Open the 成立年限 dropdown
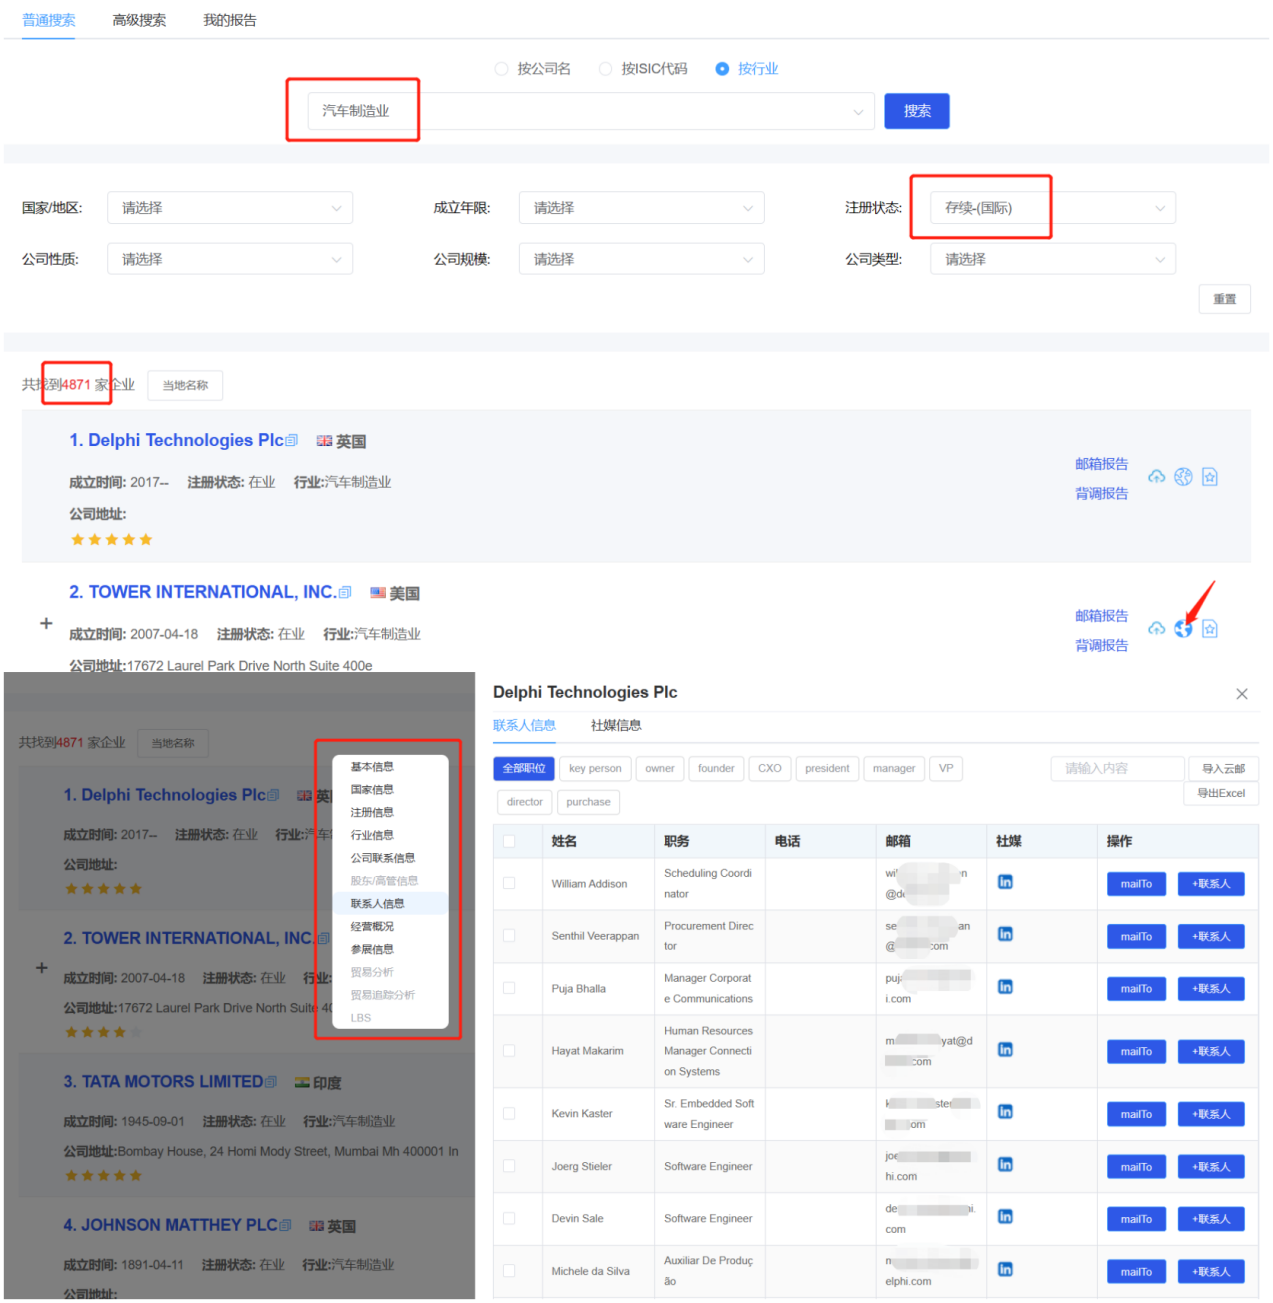The height and width of the screenshot is (1303, 1273). [641, 208]
